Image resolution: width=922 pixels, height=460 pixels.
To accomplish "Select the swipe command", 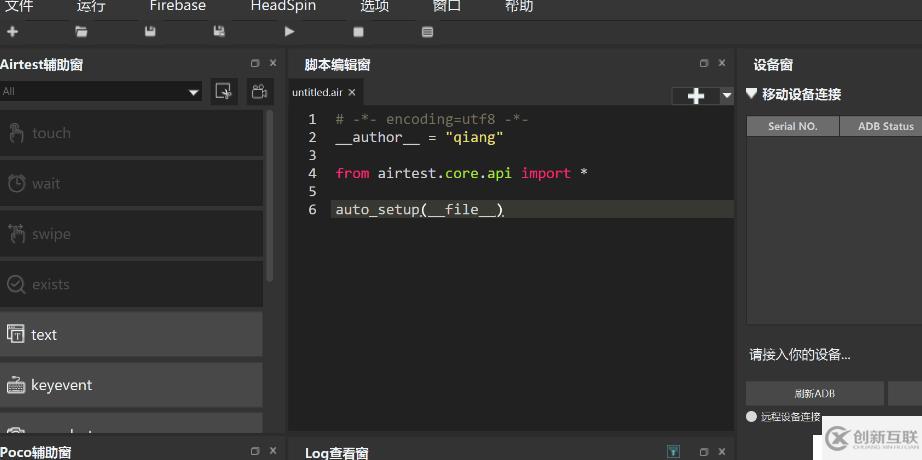I will [131, 234].
